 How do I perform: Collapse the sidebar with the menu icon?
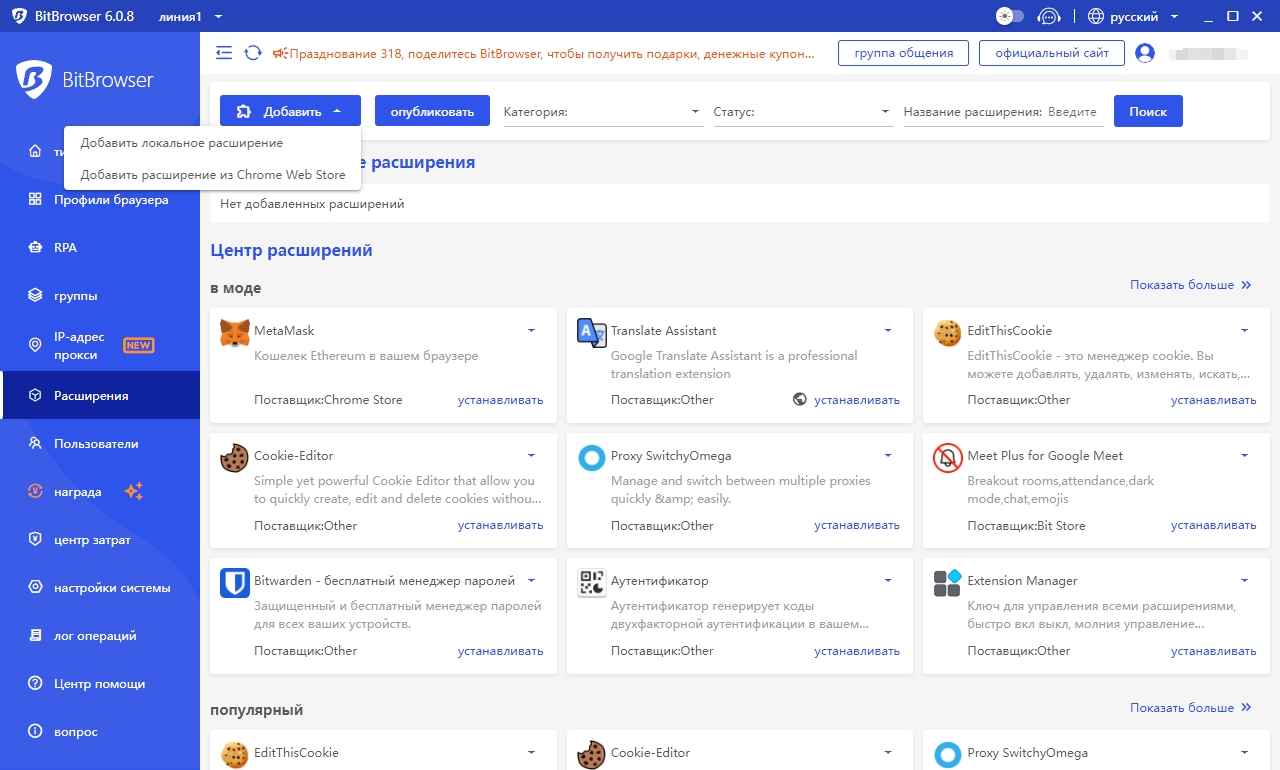(x=224, y=53)
